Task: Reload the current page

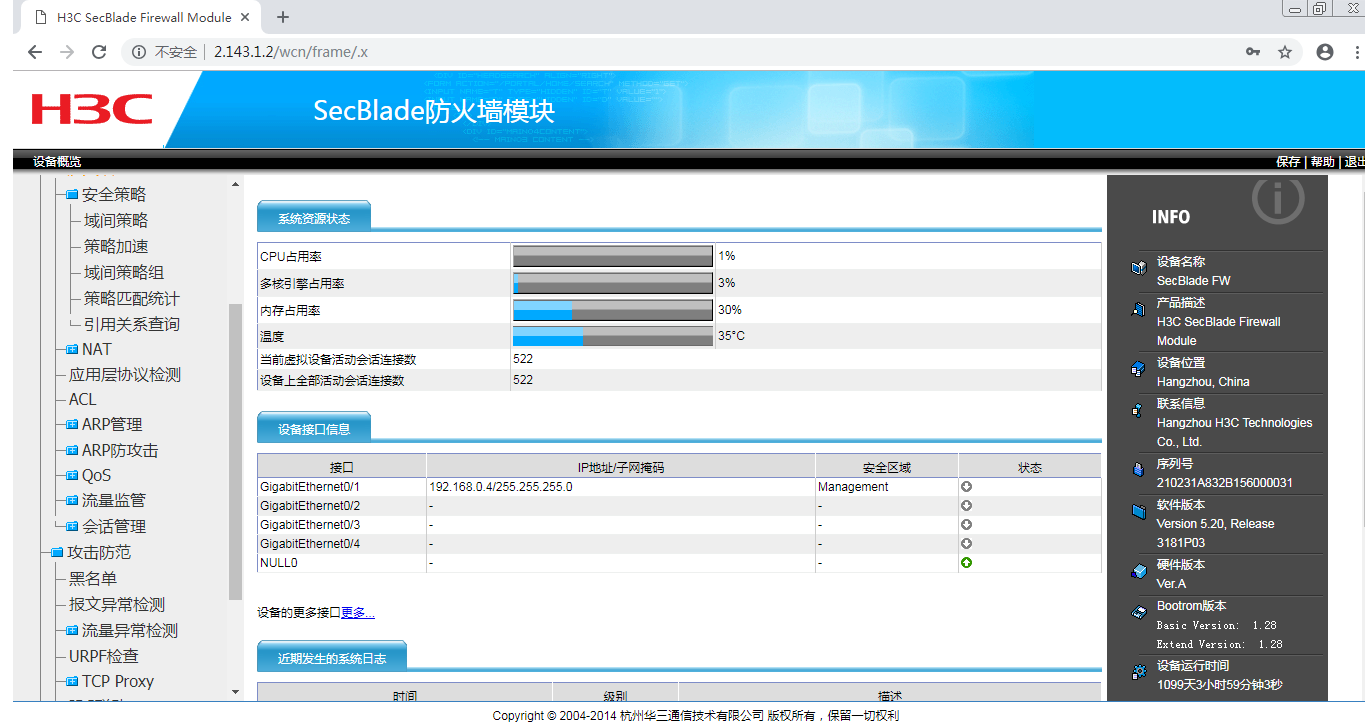Action: point(98,52)
